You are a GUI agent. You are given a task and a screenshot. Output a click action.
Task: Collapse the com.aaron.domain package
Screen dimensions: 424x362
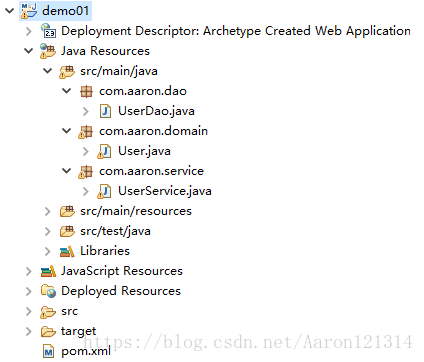(x=67, y=131)
